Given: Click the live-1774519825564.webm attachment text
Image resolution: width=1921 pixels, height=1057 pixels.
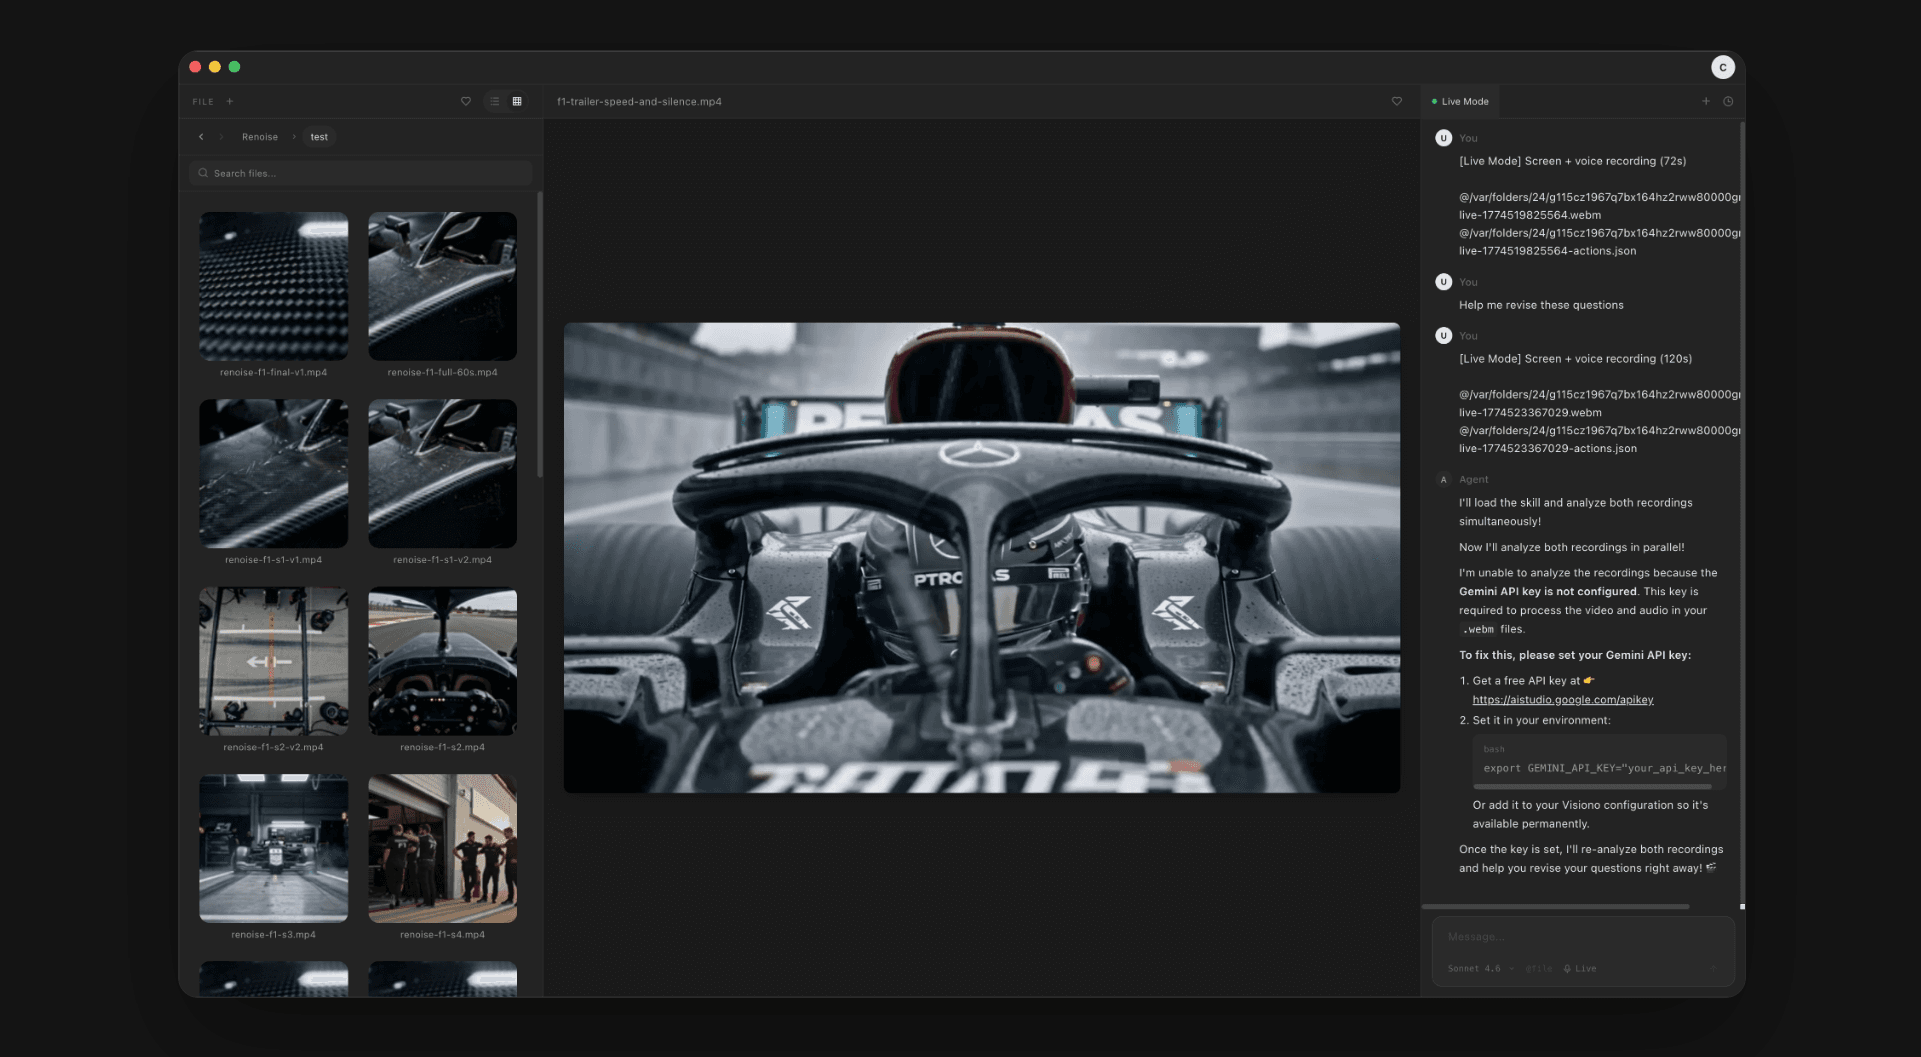Looking at the screenshot, I should point(1530,215).
